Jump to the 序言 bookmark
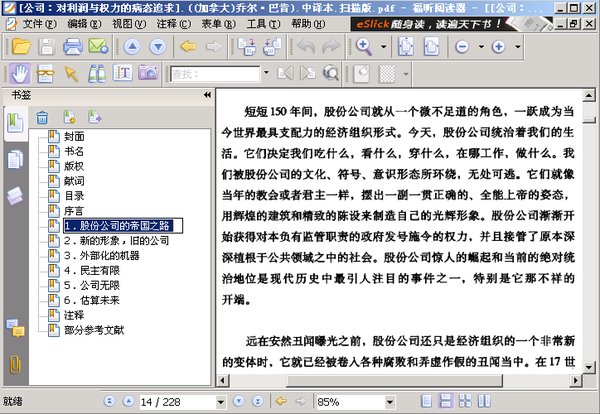 click(x=74, y=211)
